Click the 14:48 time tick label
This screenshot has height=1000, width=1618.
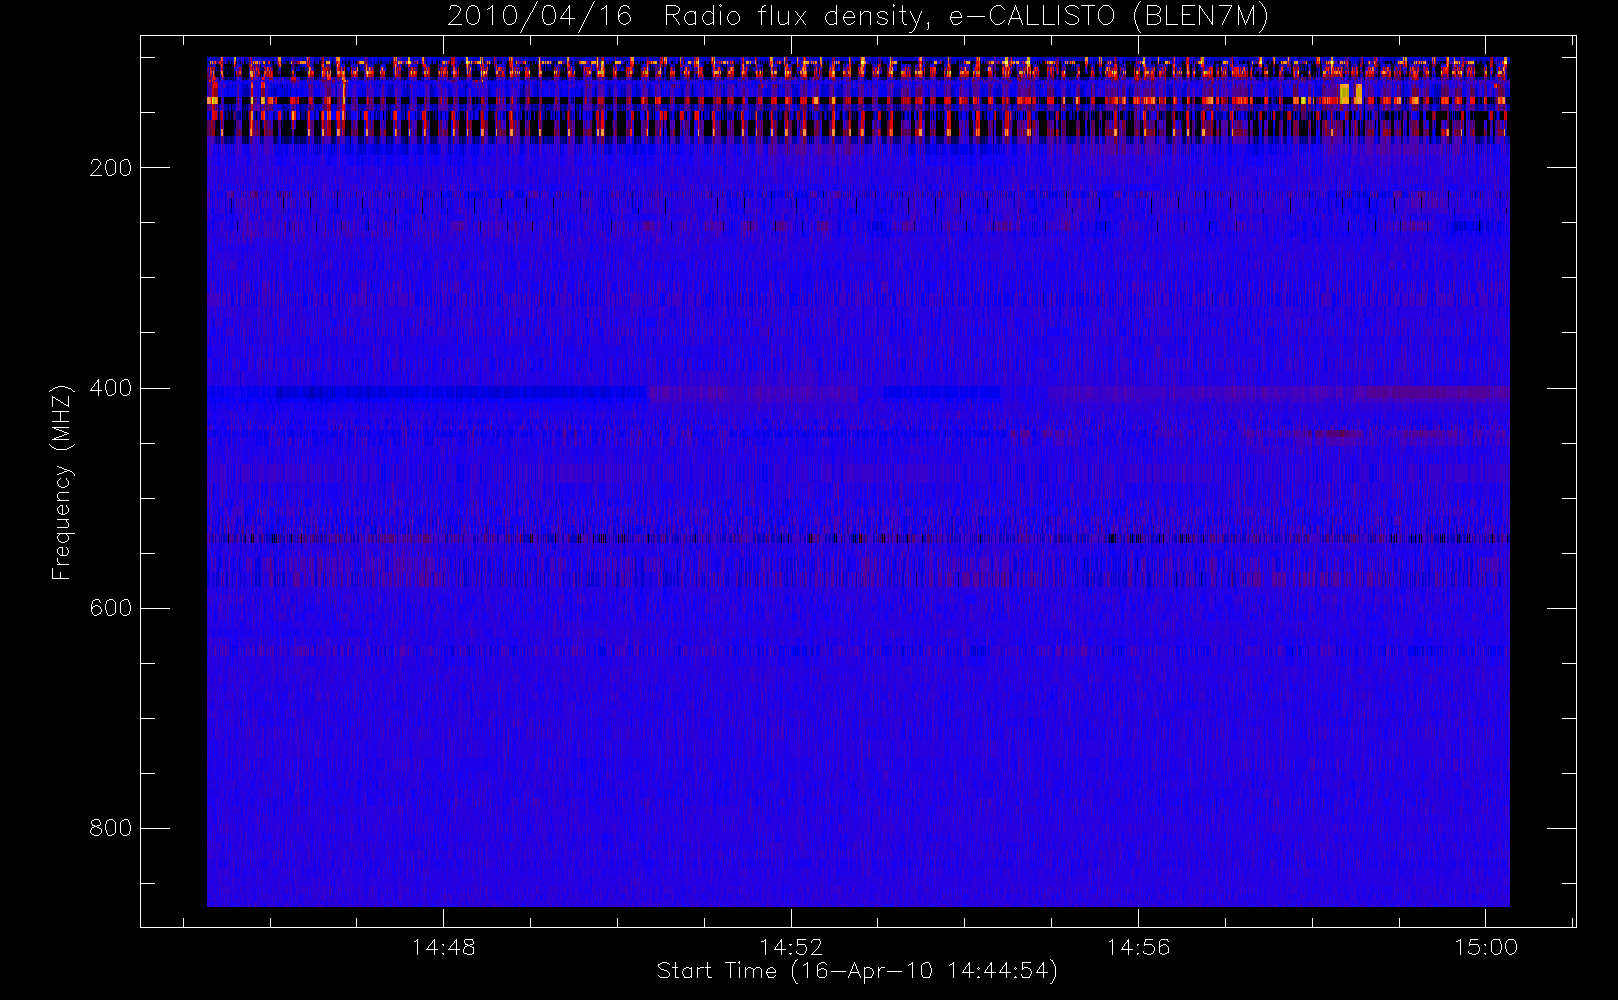[443, 947]
